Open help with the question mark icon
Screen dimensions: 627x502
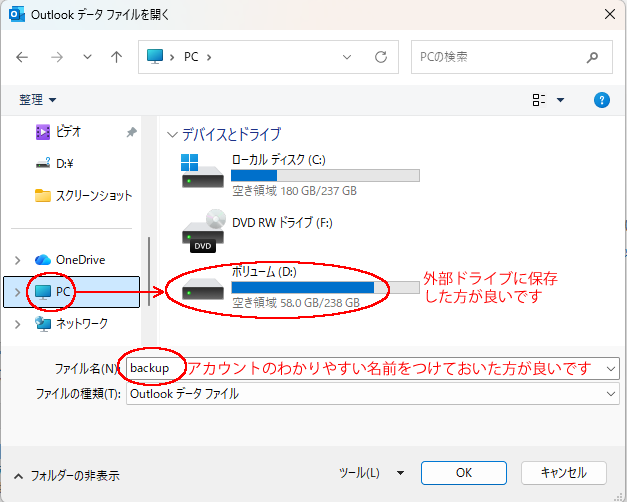602,100
